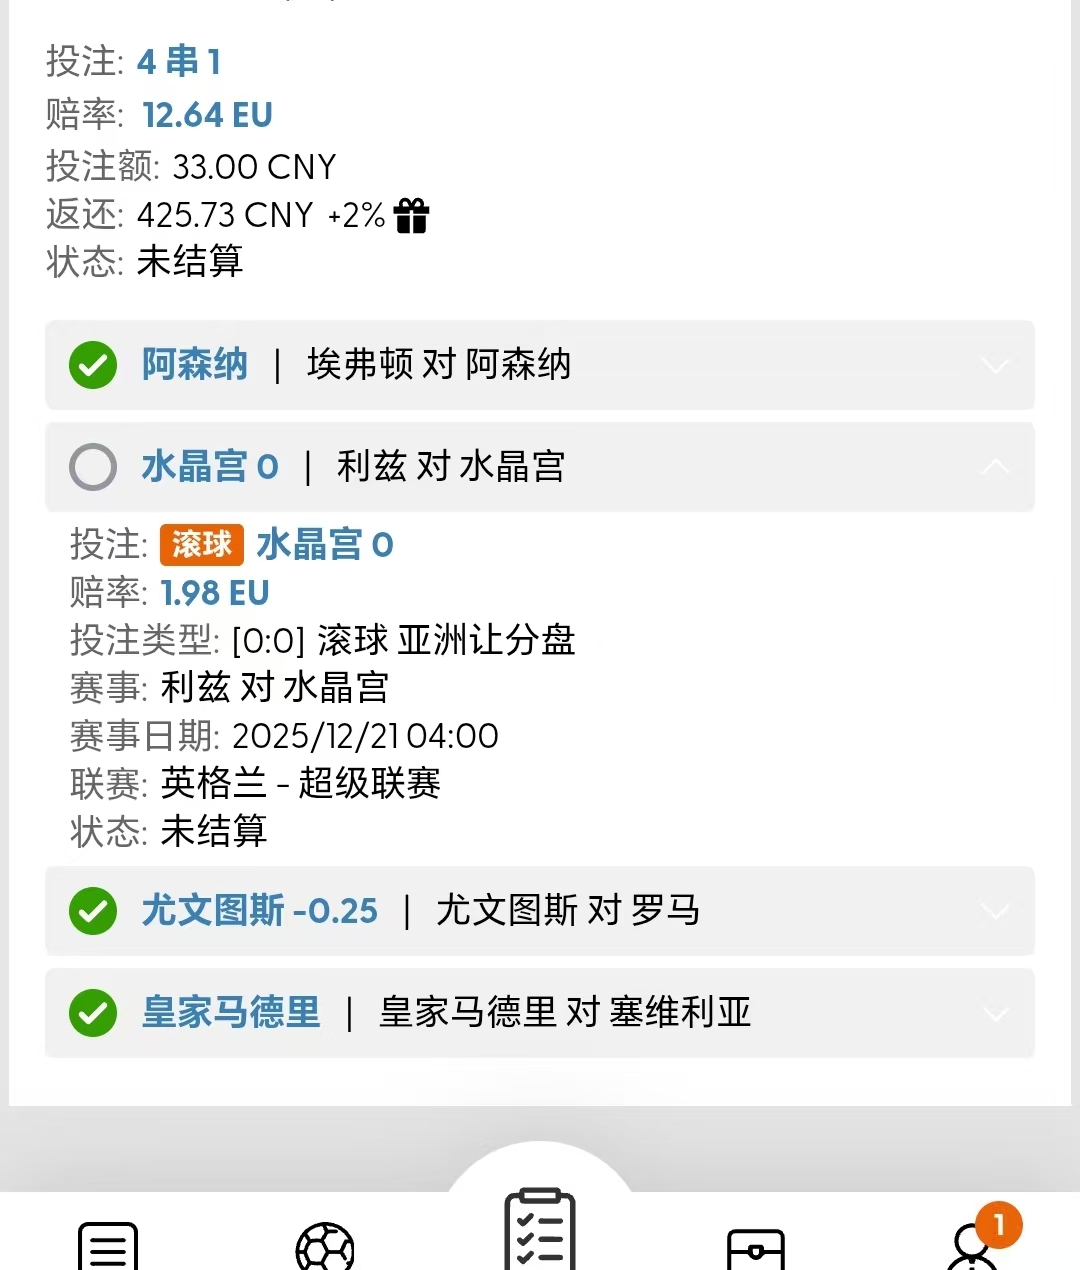Collapse the 利兹 对 水晶宫 bet details
Viewport: 1080px width, 1270px height.
coord(994,467)
